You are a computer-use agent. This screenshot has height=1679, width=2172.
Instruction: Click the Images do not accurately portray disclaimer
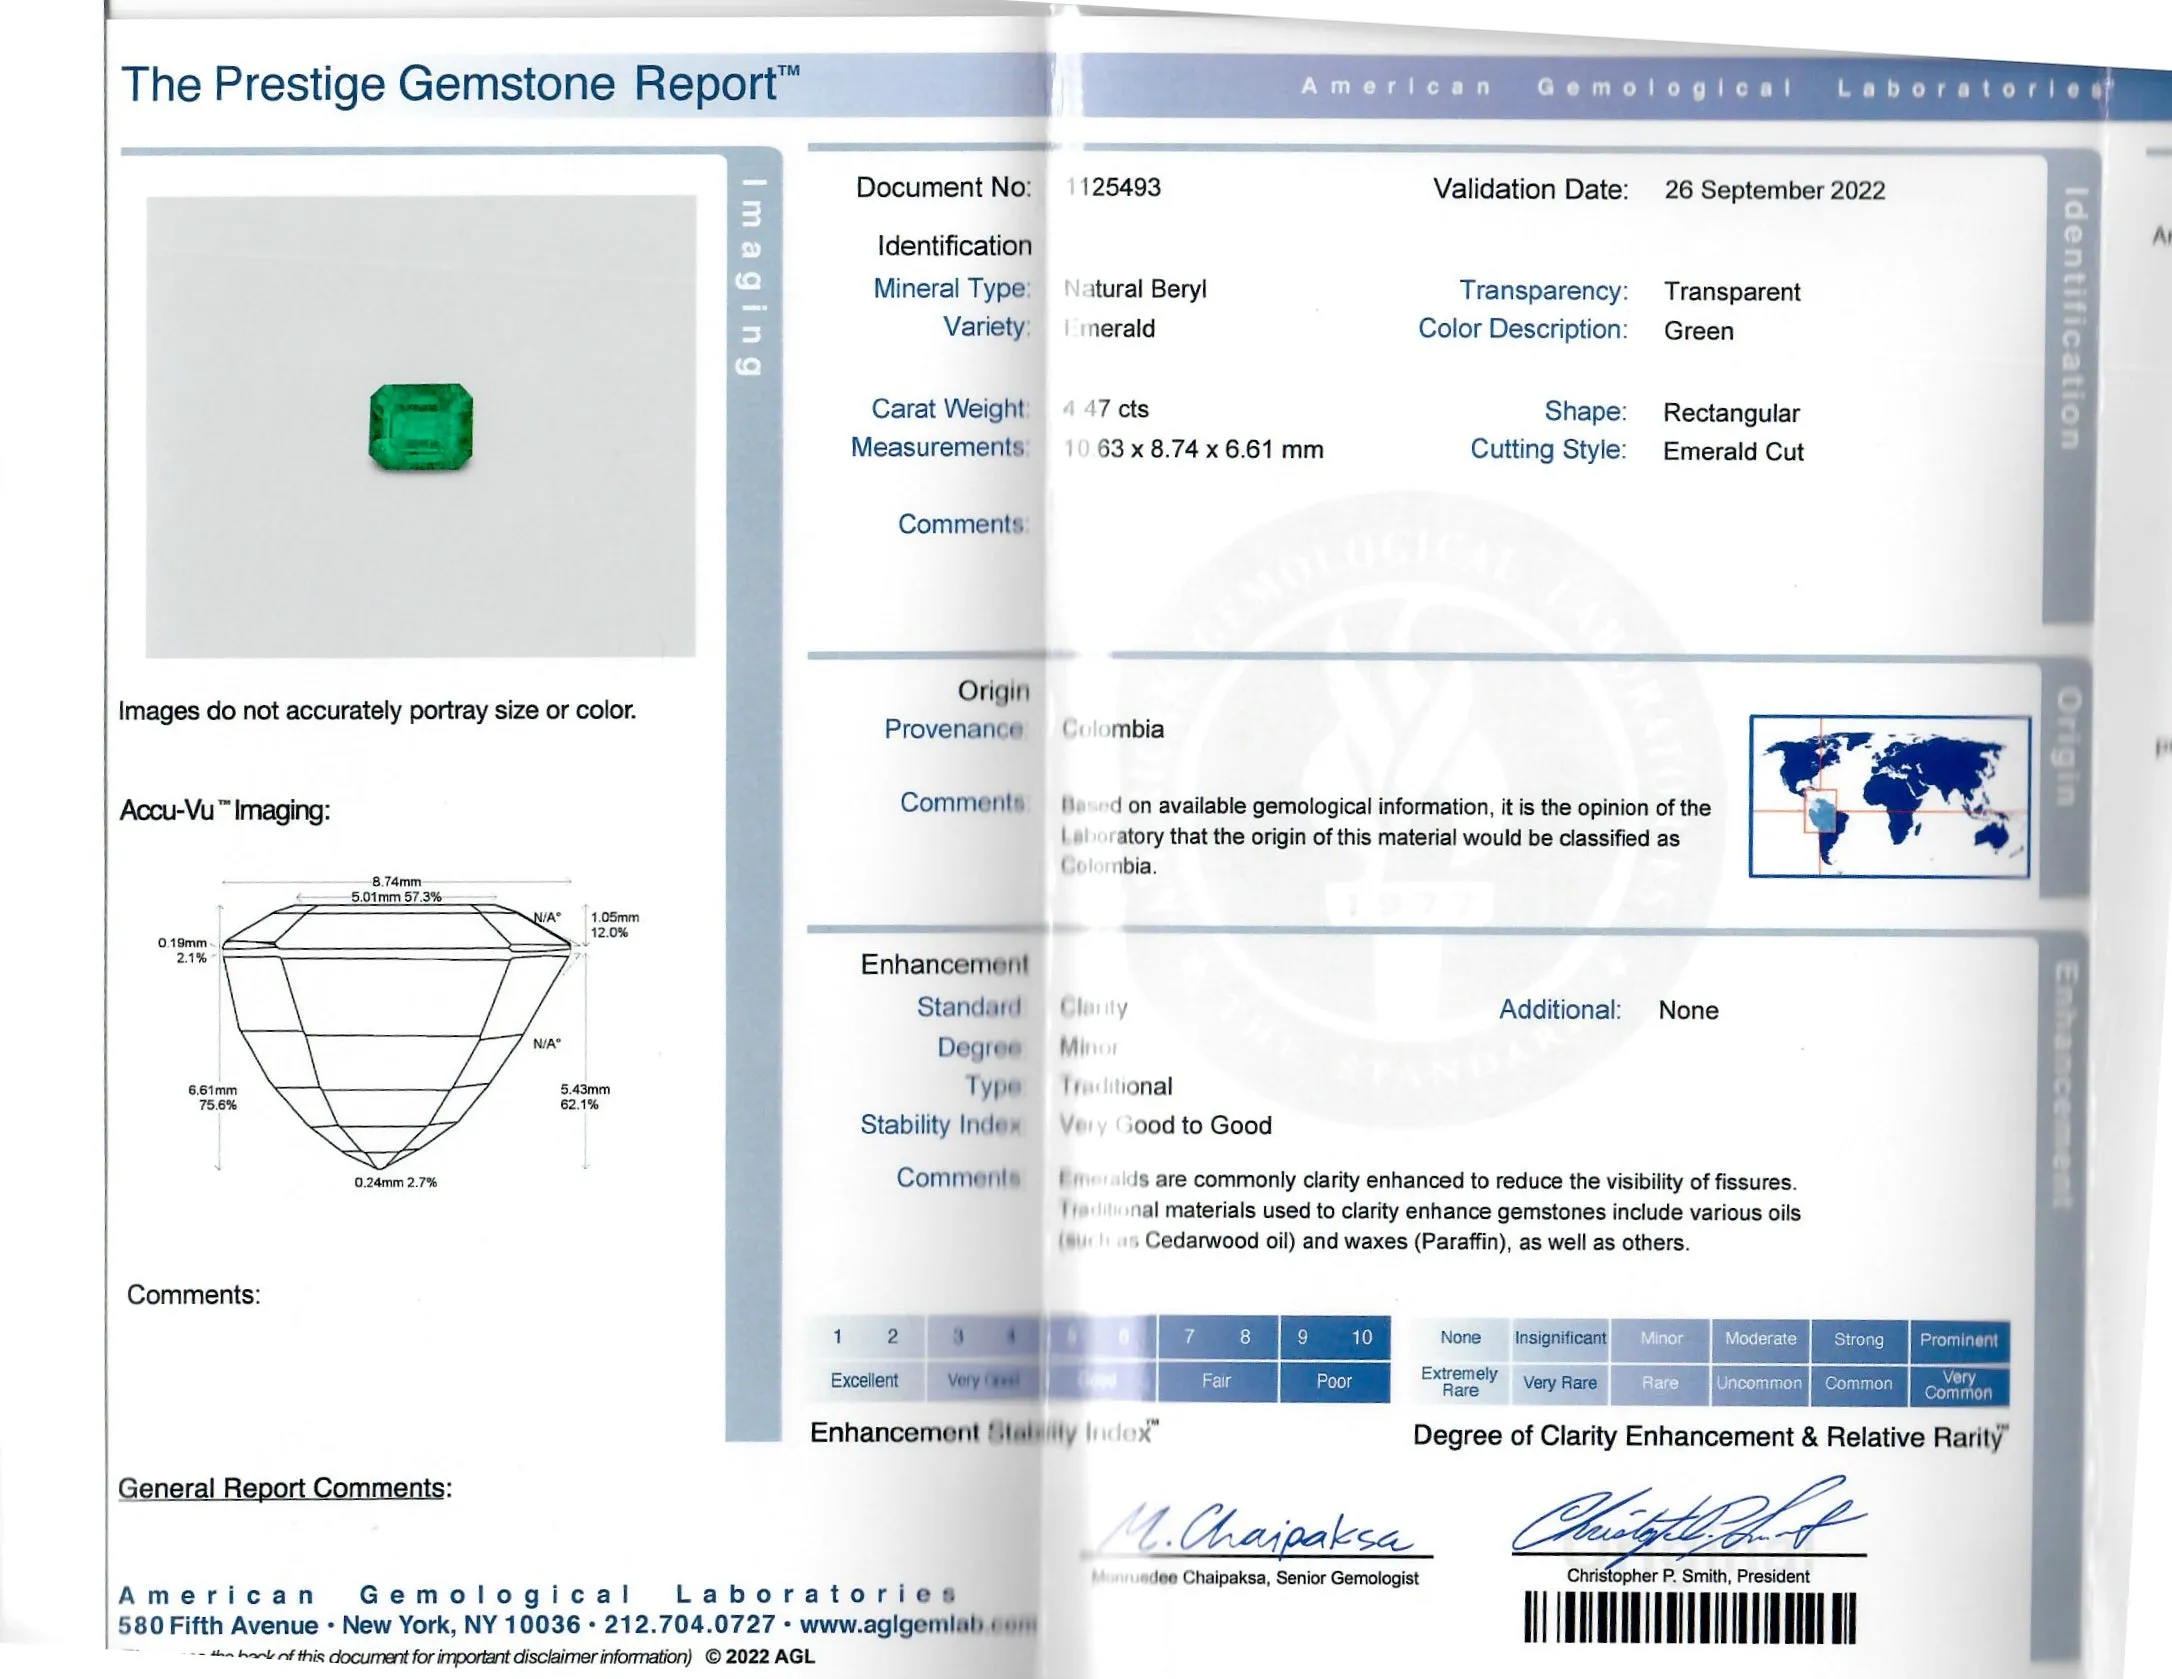pyautogui.click(x=377, y=711)
